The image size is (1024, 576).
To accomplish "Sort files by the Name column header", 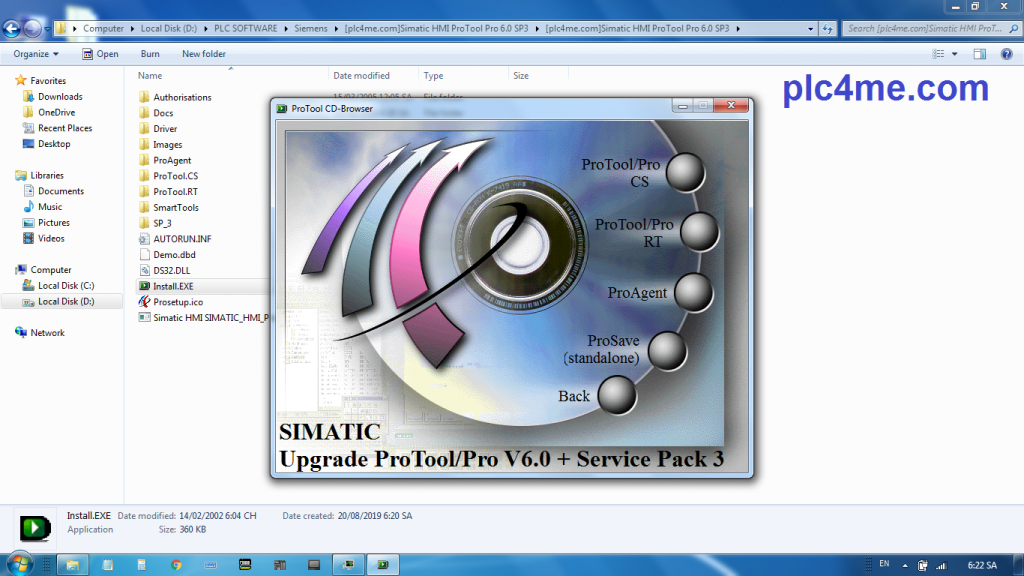I will 150,76.
